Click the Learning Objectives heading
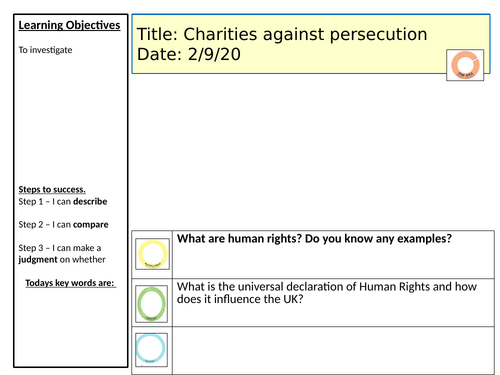This screenshot has width=500, height=375. point(69,25)
